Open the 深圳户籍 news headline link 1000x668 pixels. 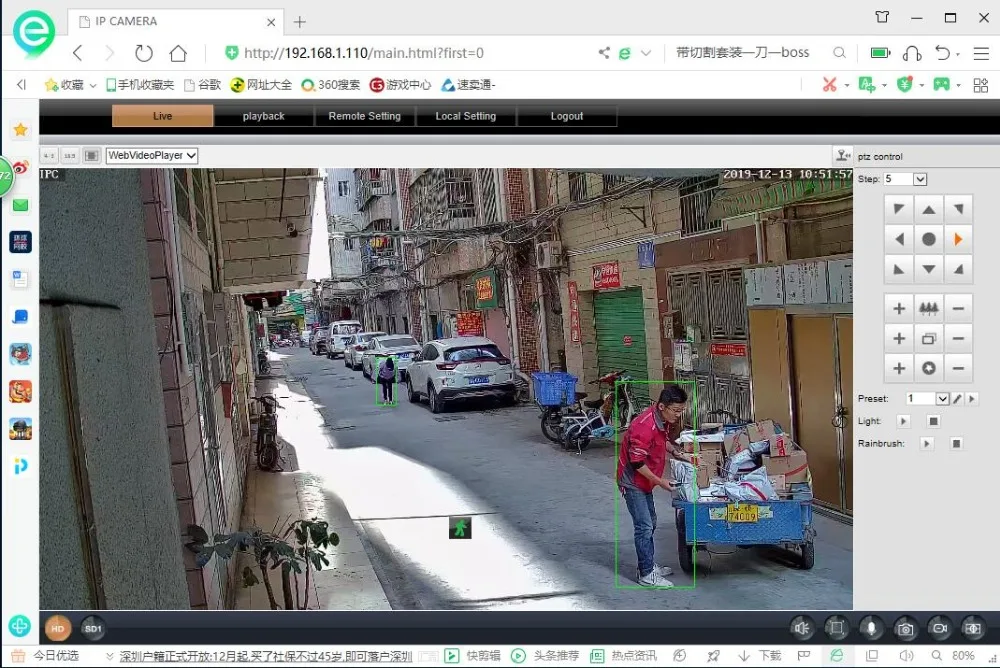click(266, 656)
